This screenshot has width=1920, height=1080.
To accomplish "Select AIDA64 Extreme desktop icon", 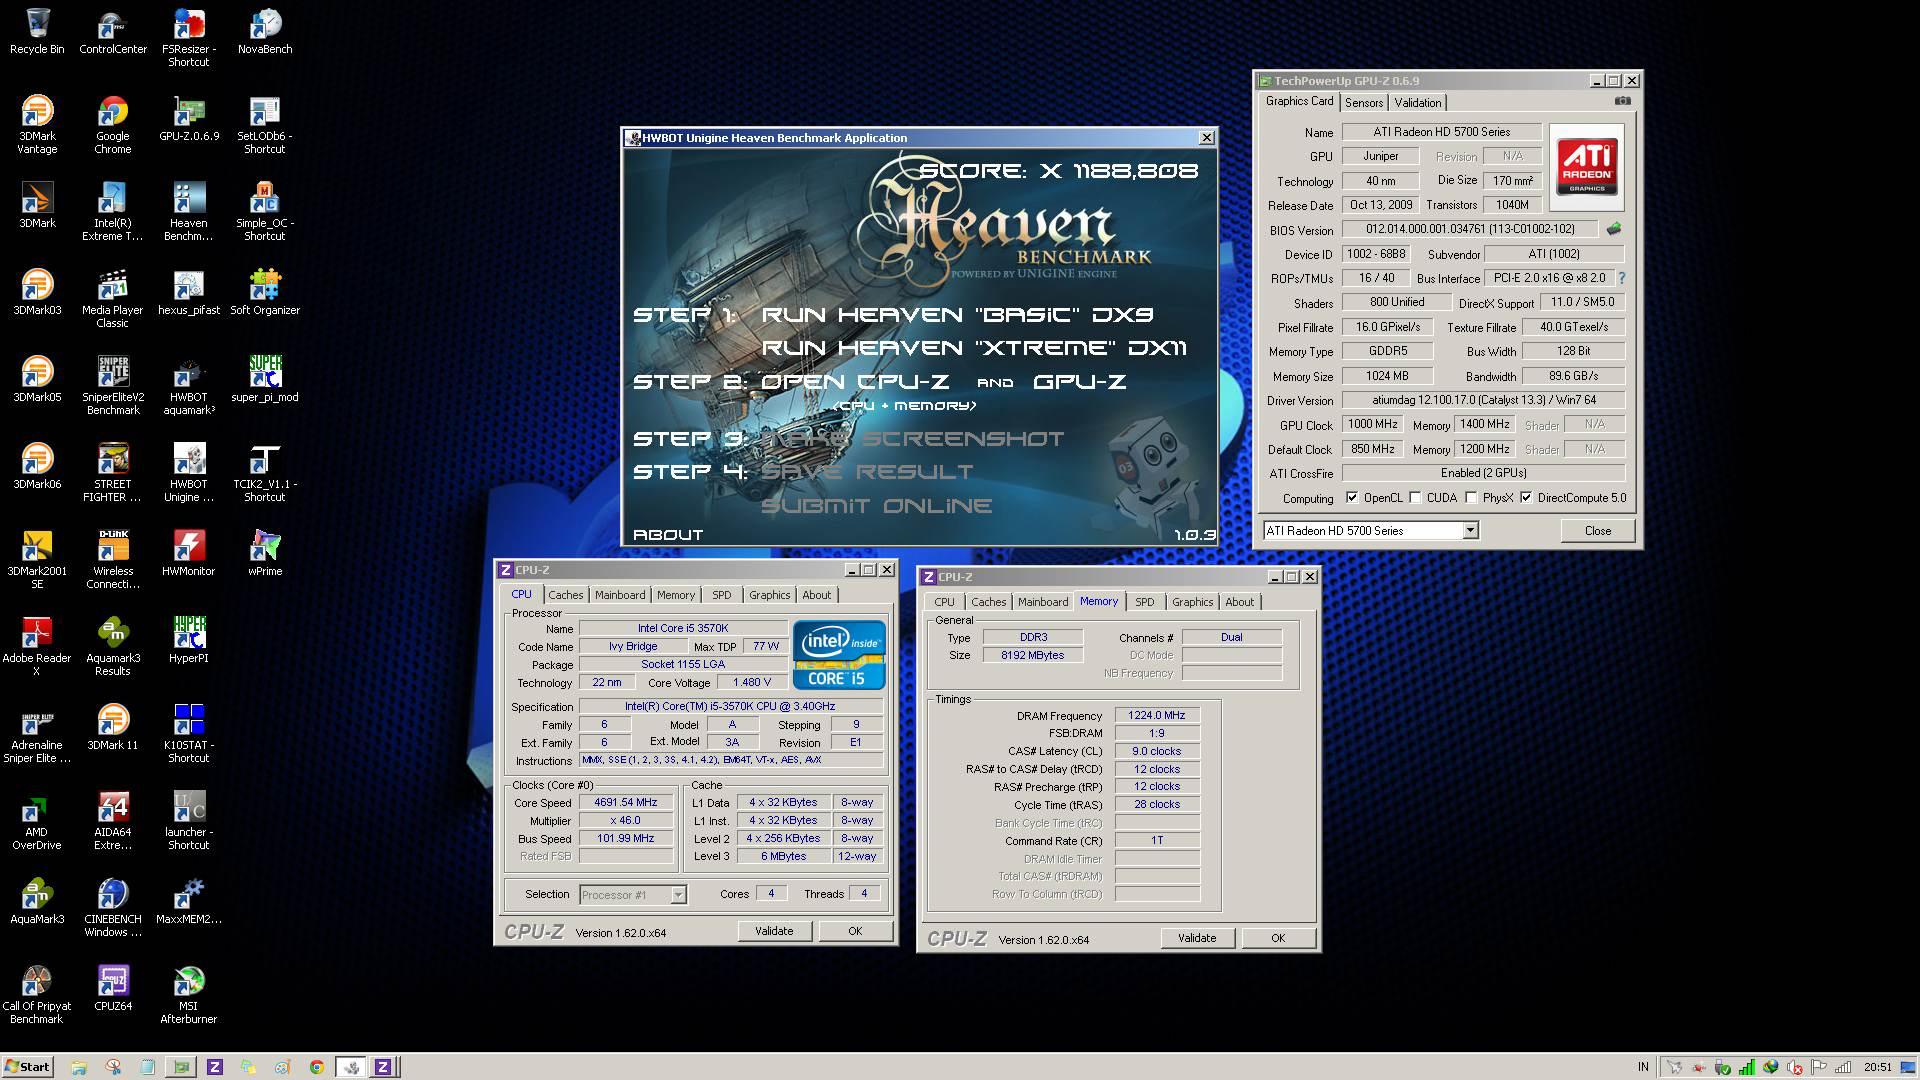I will pos(113,821).
